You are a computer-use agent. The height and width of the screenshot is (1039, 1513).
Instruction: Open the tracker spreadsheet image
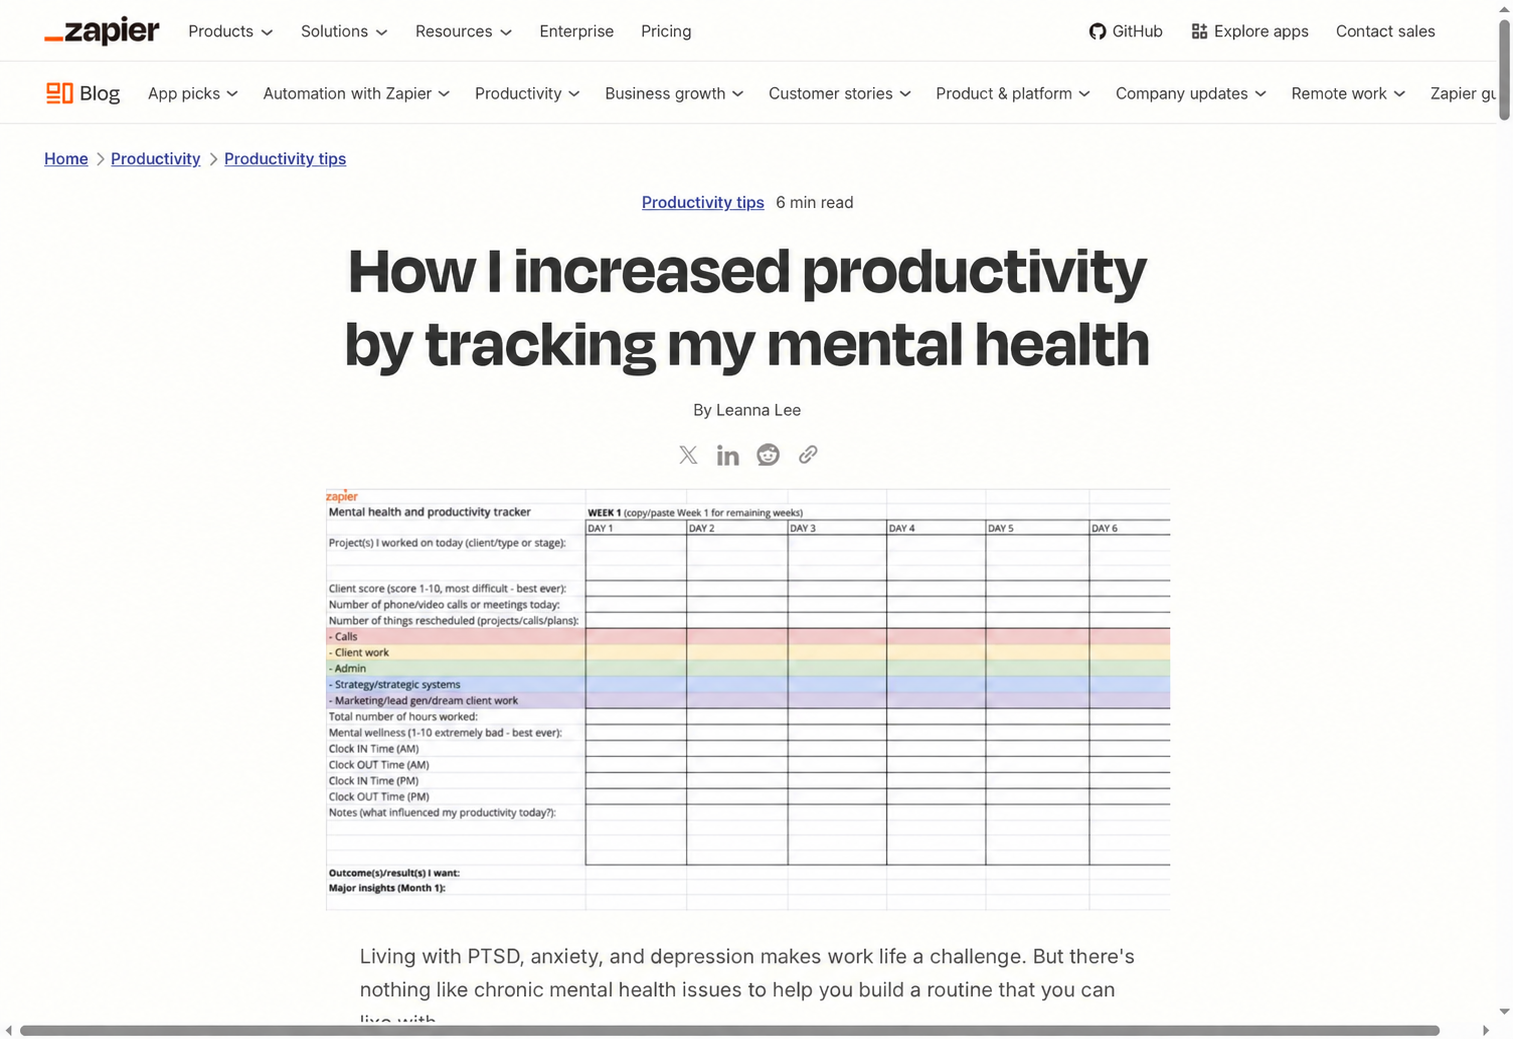click(748, 699)
